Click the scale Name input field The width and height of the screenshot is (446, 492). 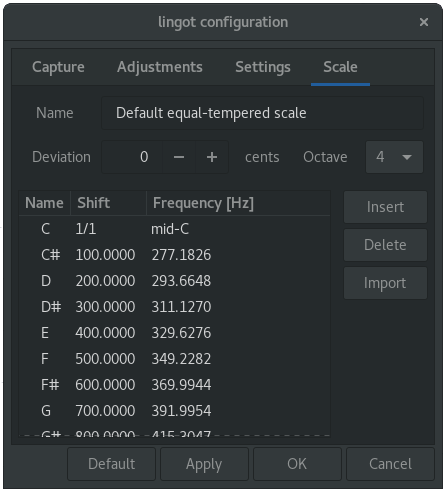(262, 113)
